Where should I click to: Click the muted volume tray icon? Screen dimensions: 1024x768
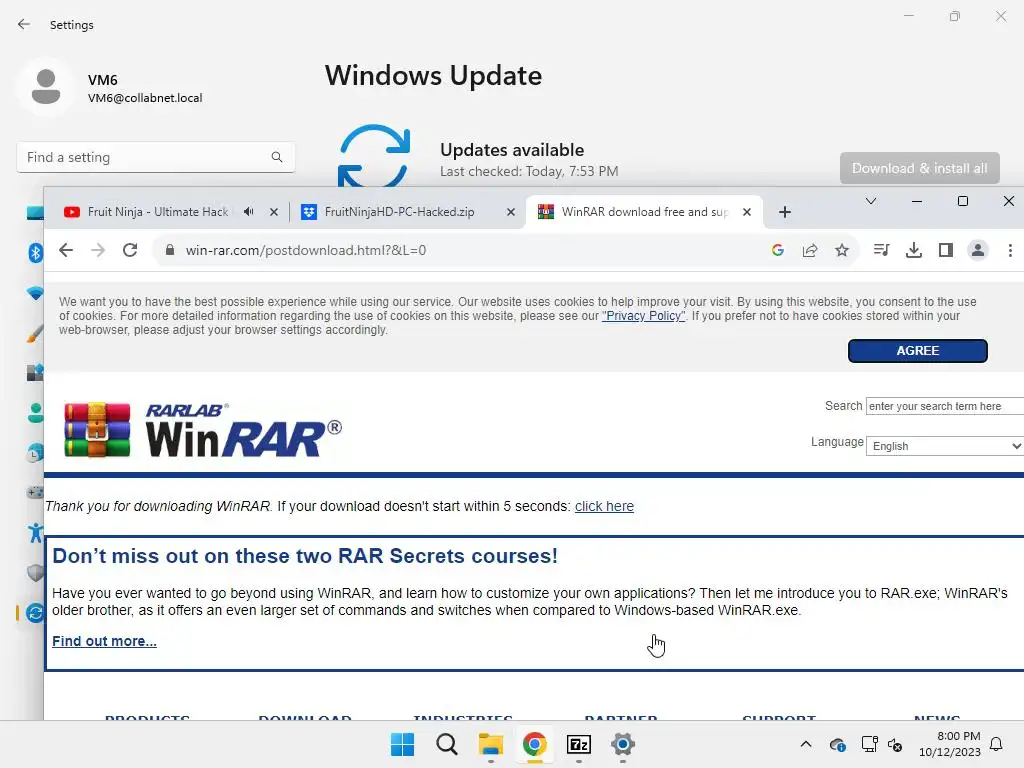[895, 744]
